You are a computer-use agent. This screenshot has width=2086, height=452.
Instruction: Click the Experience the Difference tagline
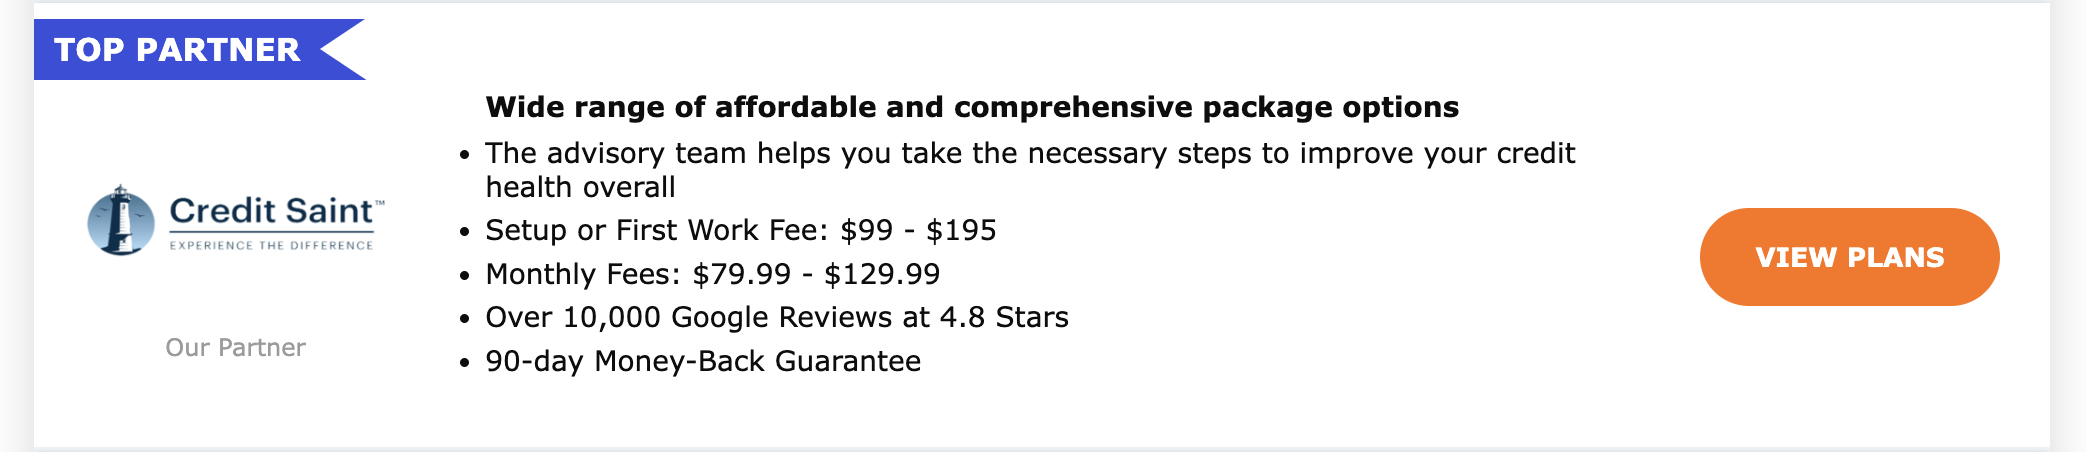click(271, 245)
